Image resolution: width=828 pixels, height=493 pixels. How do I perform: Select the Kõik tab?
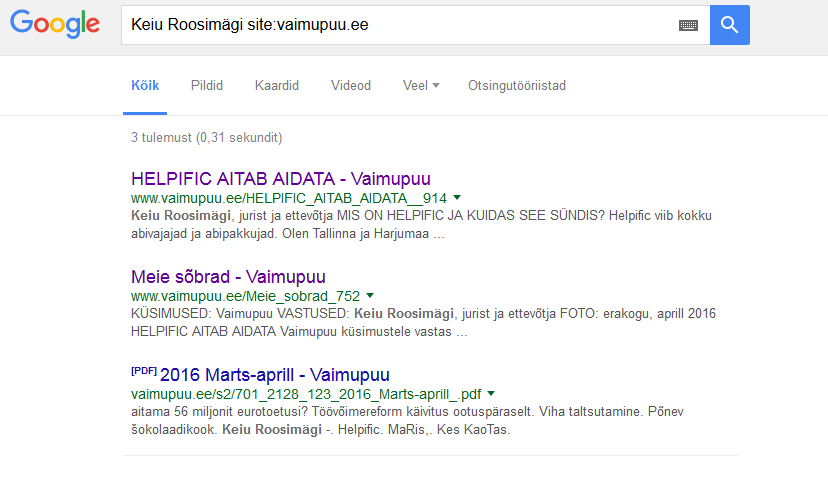click(x=145, y=86)
